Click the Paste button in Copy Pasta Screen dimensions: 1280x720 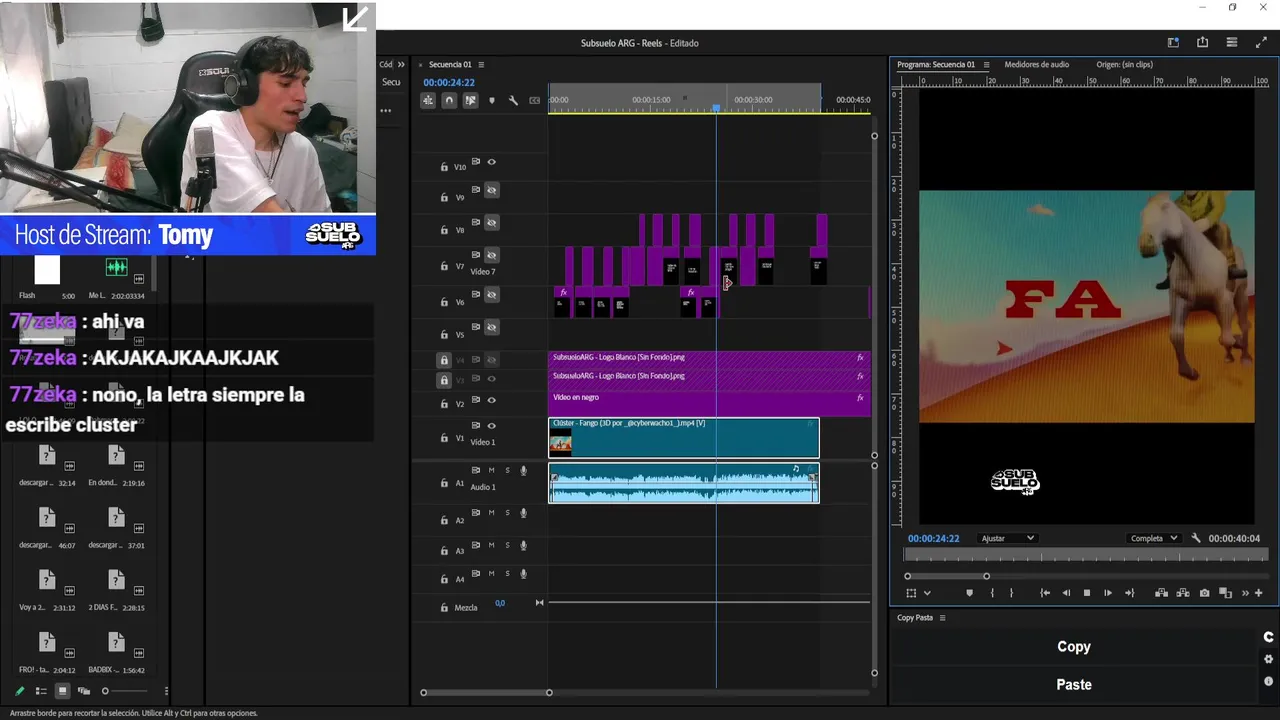point(1074,685)
